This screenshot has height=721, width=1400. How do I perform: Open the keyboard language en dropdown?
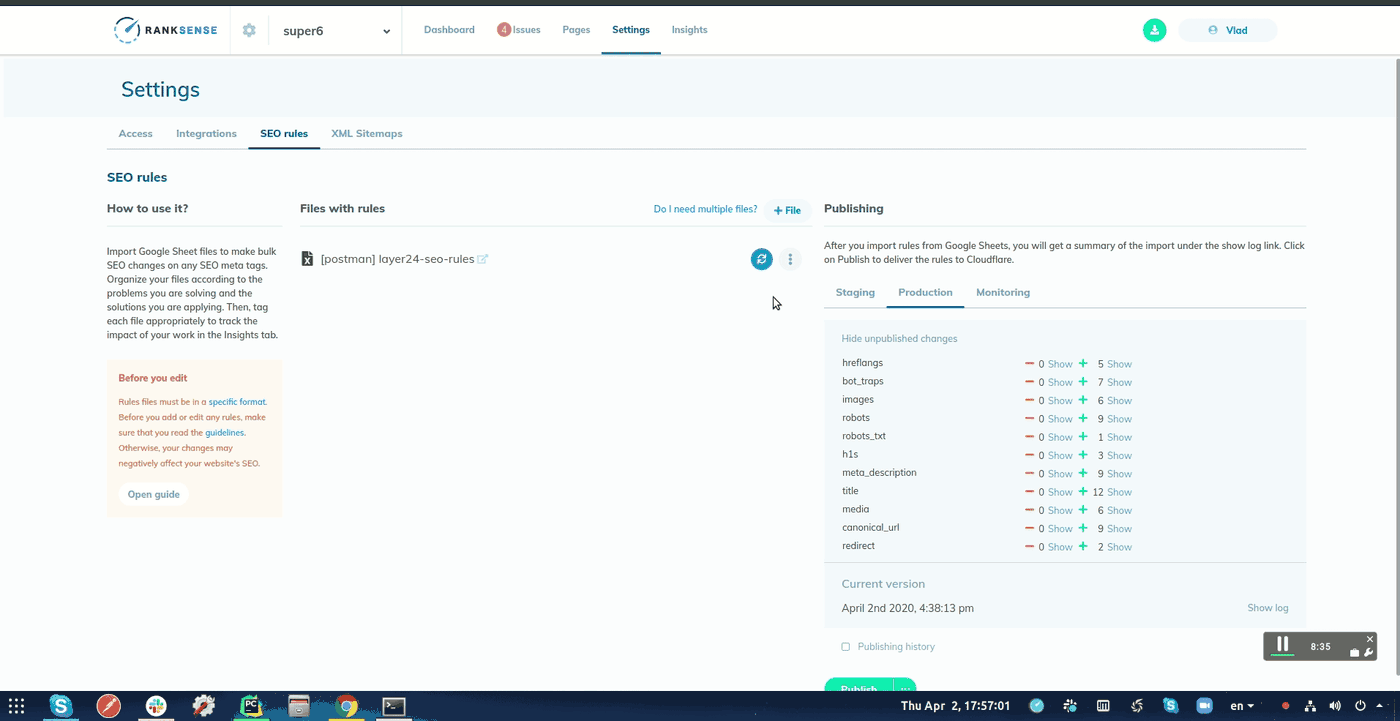click(x=1242, y=706)
